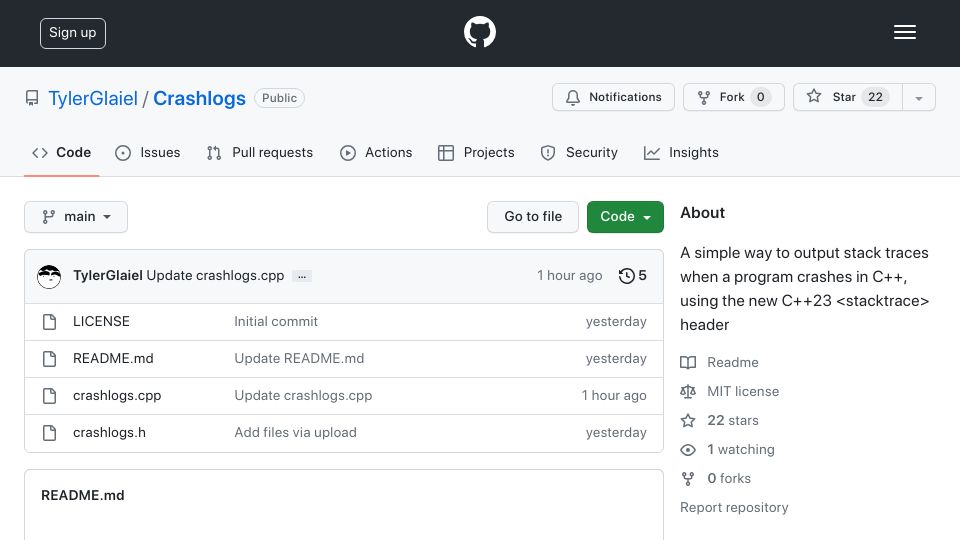The width and height of the screenshot is (960, 540).
Task: Open the Projects tab
Action: 476,152
